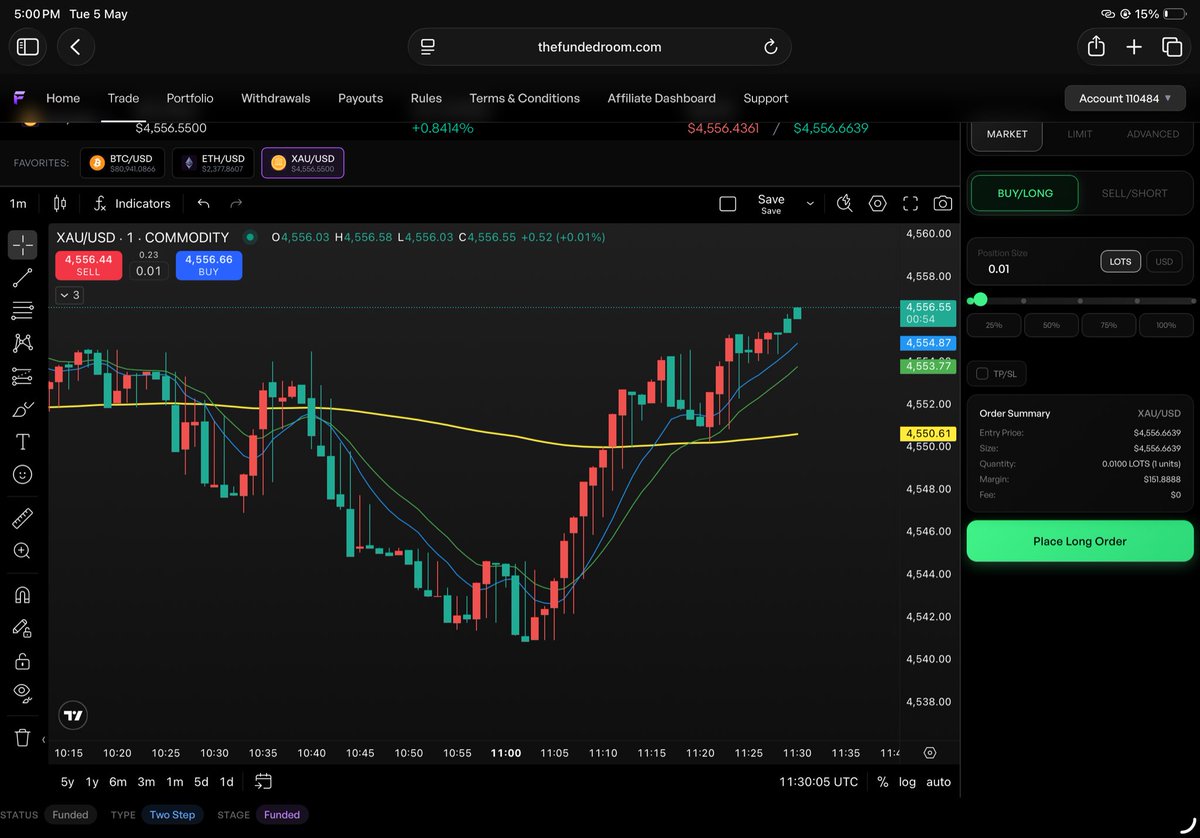Select the trend line drawing tool
Viewport: 1200px width, 838px height.
pos(22,278)
